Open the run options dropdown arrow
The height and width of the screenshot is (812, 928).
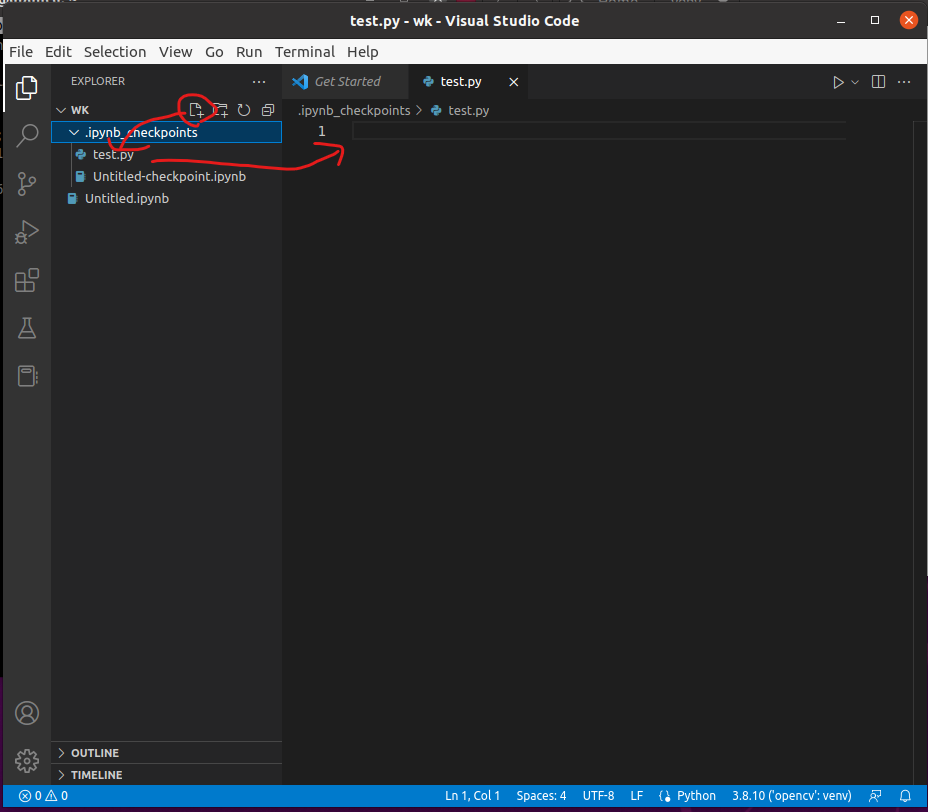(x=855, y=82)
